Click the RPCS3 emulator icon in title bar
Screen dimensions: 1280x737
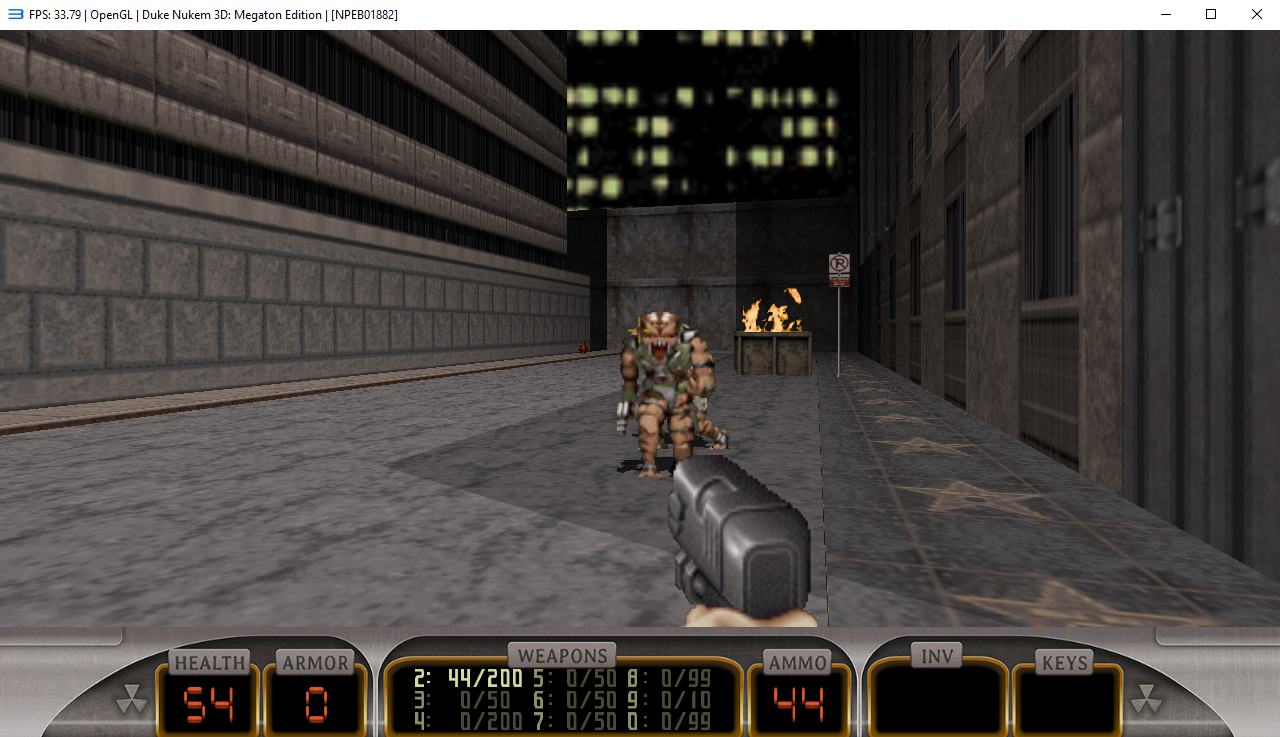pyautogui.click(x=15, y=15)
